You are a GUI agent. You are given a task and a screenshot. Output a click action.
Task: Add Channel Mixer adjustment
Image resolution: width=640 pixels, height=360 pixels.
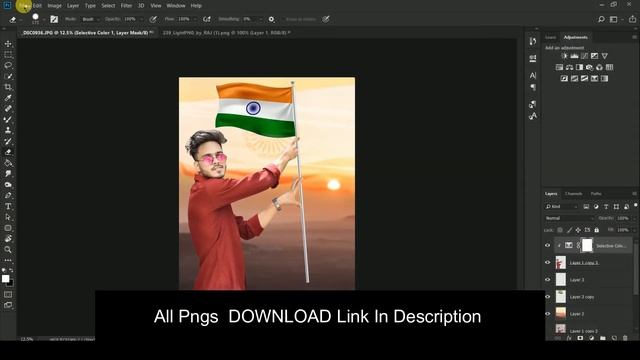pyautogui.click(x=599, y=67)
